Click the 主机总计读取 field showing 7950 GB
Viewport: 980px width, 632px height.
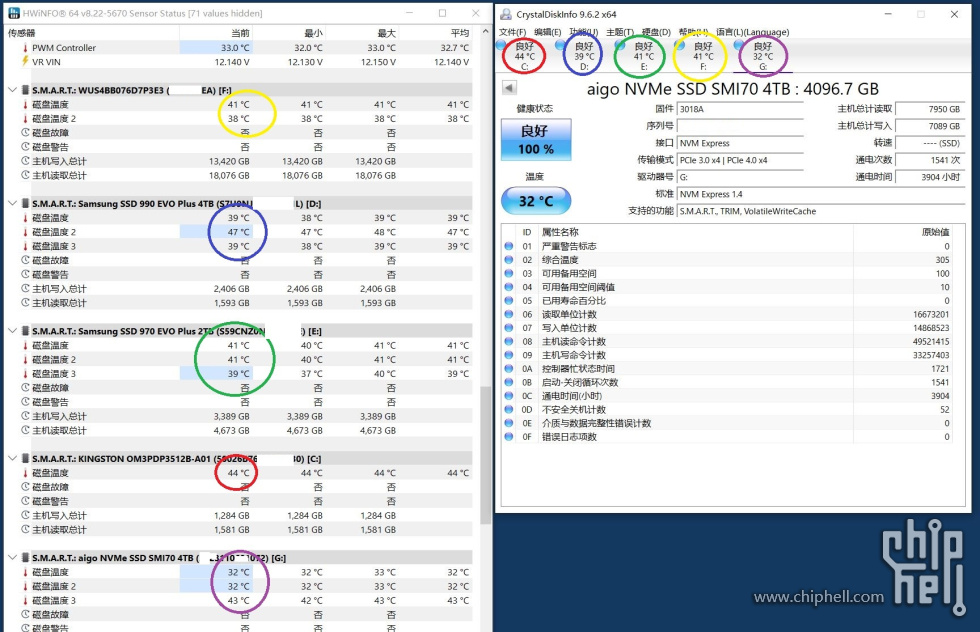point(929,109)
